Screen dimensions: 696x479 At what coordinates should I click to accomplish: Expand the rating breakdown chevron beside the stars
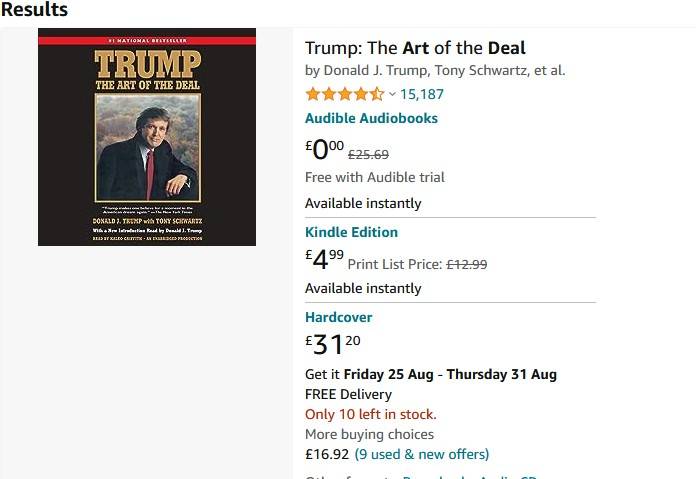click(392, 94)
